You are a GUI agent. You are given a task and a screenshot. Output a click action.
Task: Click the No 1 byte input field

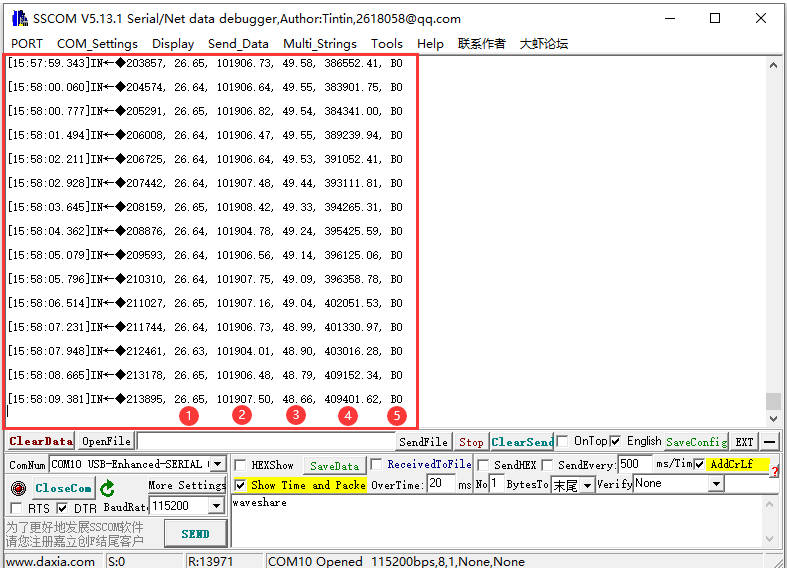(496, 484)
